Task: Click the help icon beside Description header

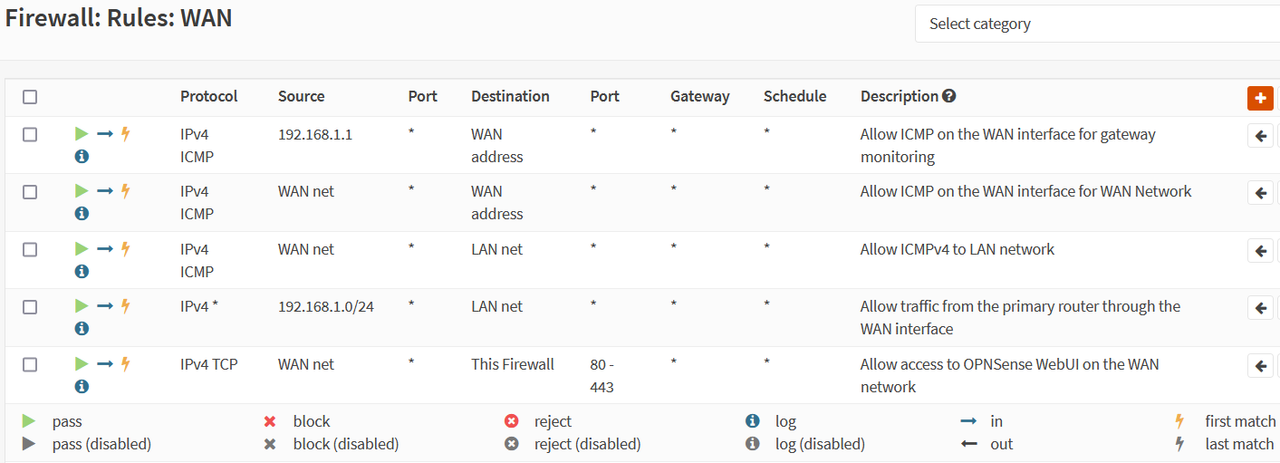Action: coord(949,96)
